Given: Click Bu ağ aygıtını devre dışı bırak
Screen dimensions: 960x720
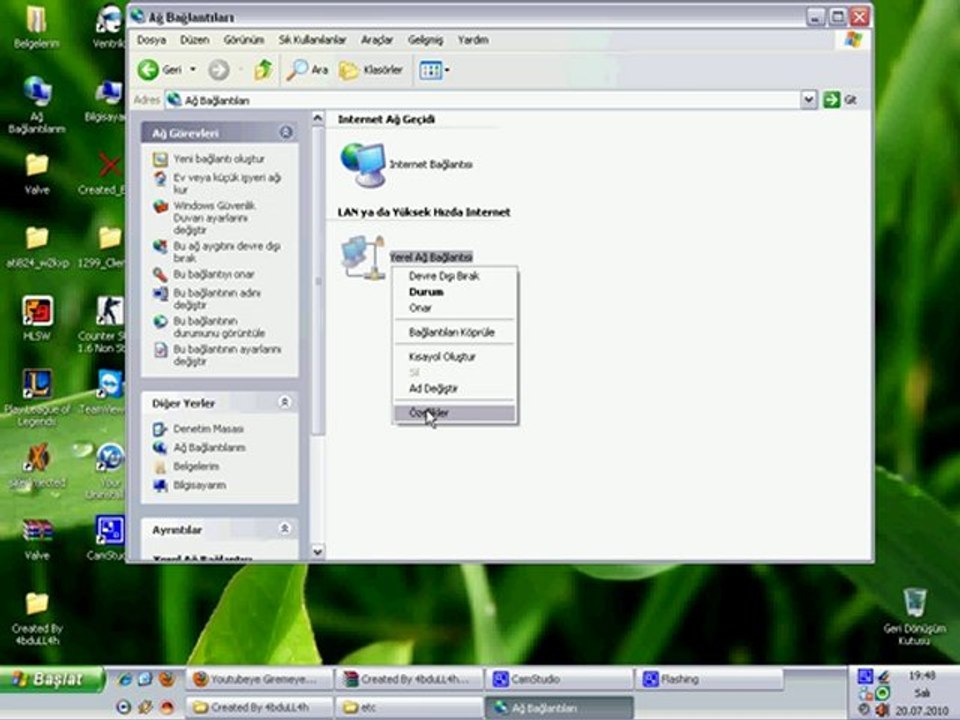Looking at the screenshot, I should coord(227,252).
